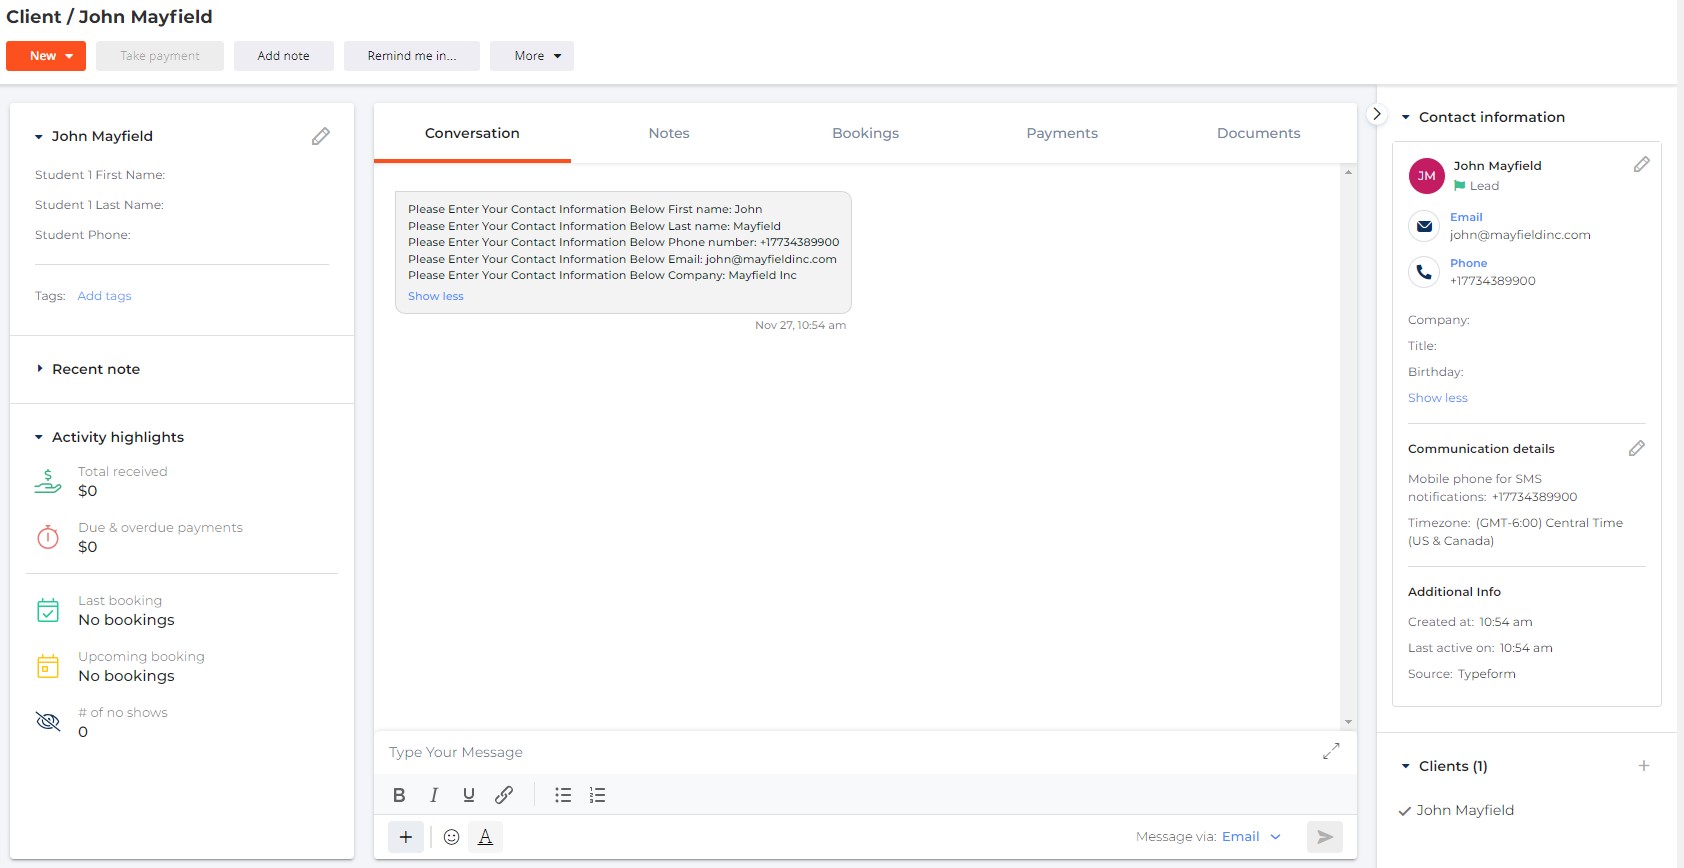Image resolution: width=1684 pixels, height=868 pixels.
Task: Click the Nov 27, 10:54 am timestamp
Action: (800, 325)
